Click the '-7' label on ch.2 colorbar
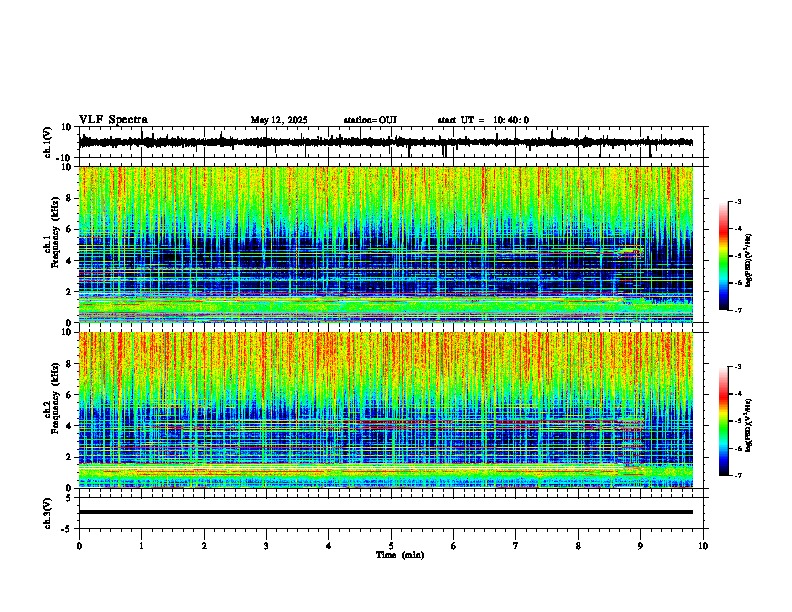Viewport: 792px width, 612px height. [x=738, y=475]
